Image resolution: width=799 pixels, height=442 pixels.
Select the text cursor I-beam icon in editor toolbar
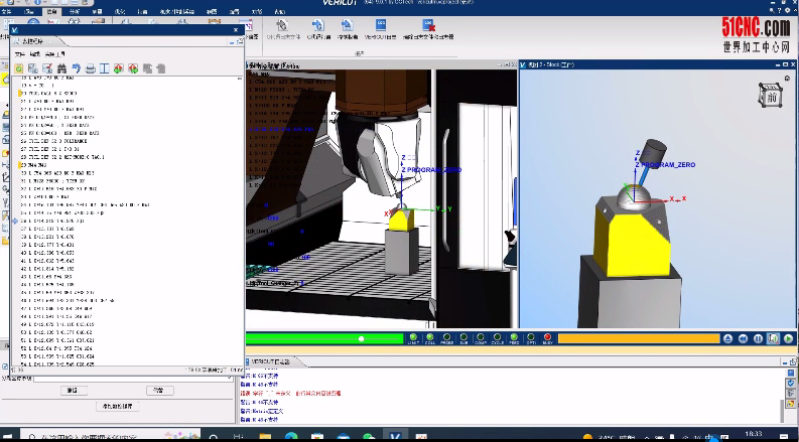[104, 68]
